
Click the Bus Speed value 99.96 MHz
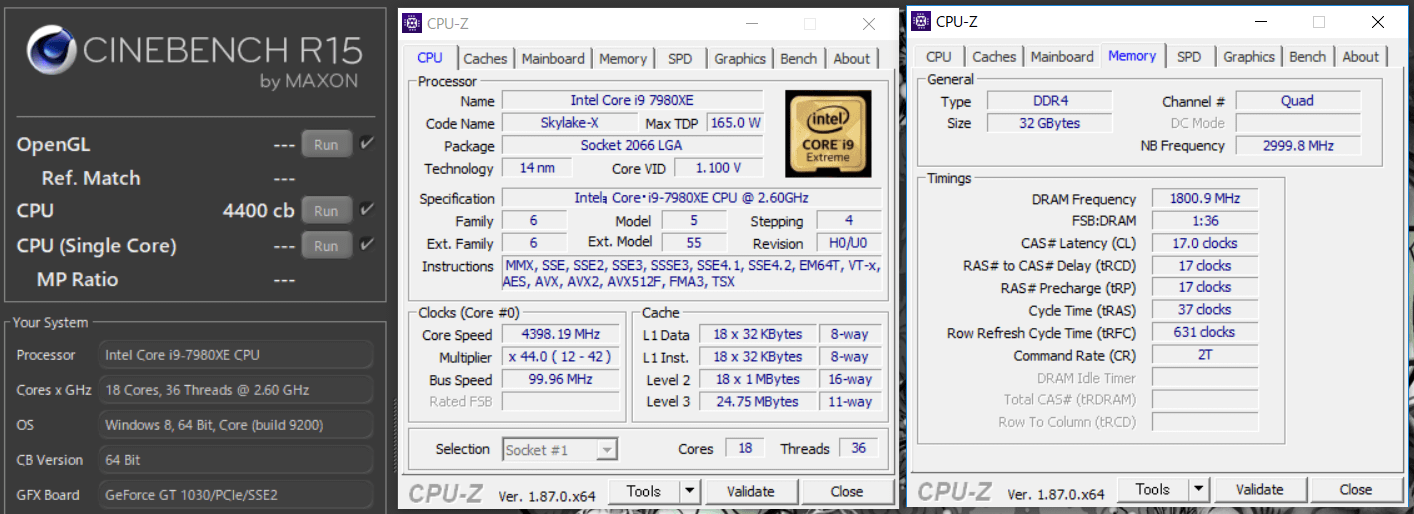[560, 380]
